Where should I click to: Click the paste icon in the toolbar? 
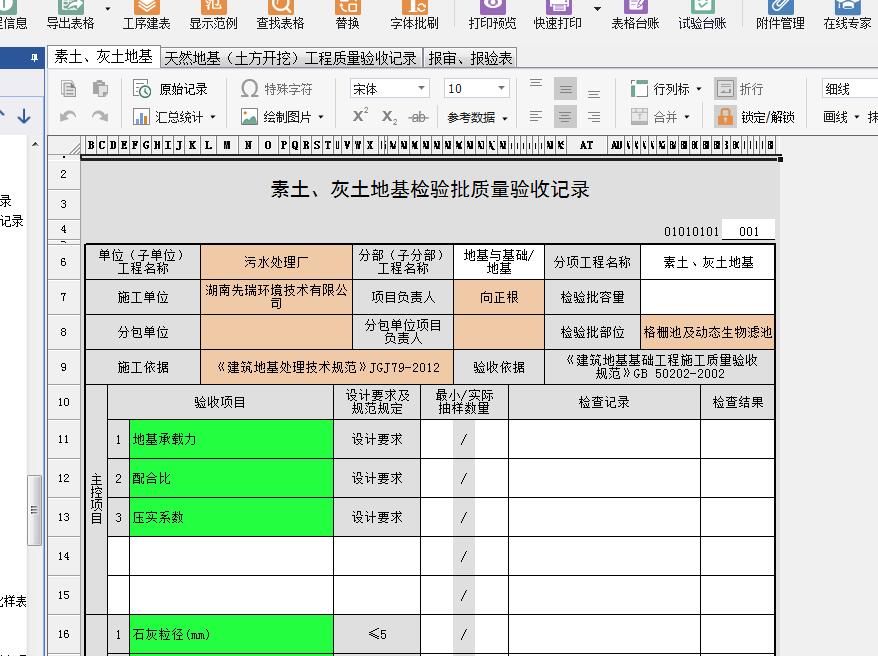100,89
